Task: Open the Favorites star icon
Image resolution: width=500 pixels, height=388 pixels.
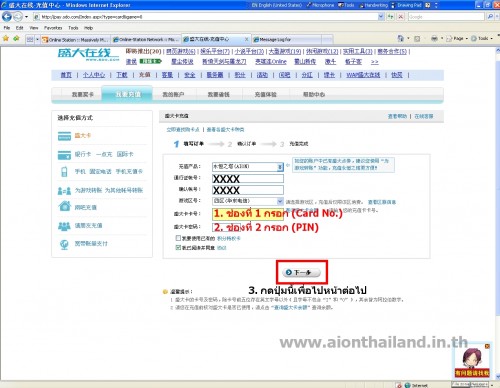Action: (6, 39)
